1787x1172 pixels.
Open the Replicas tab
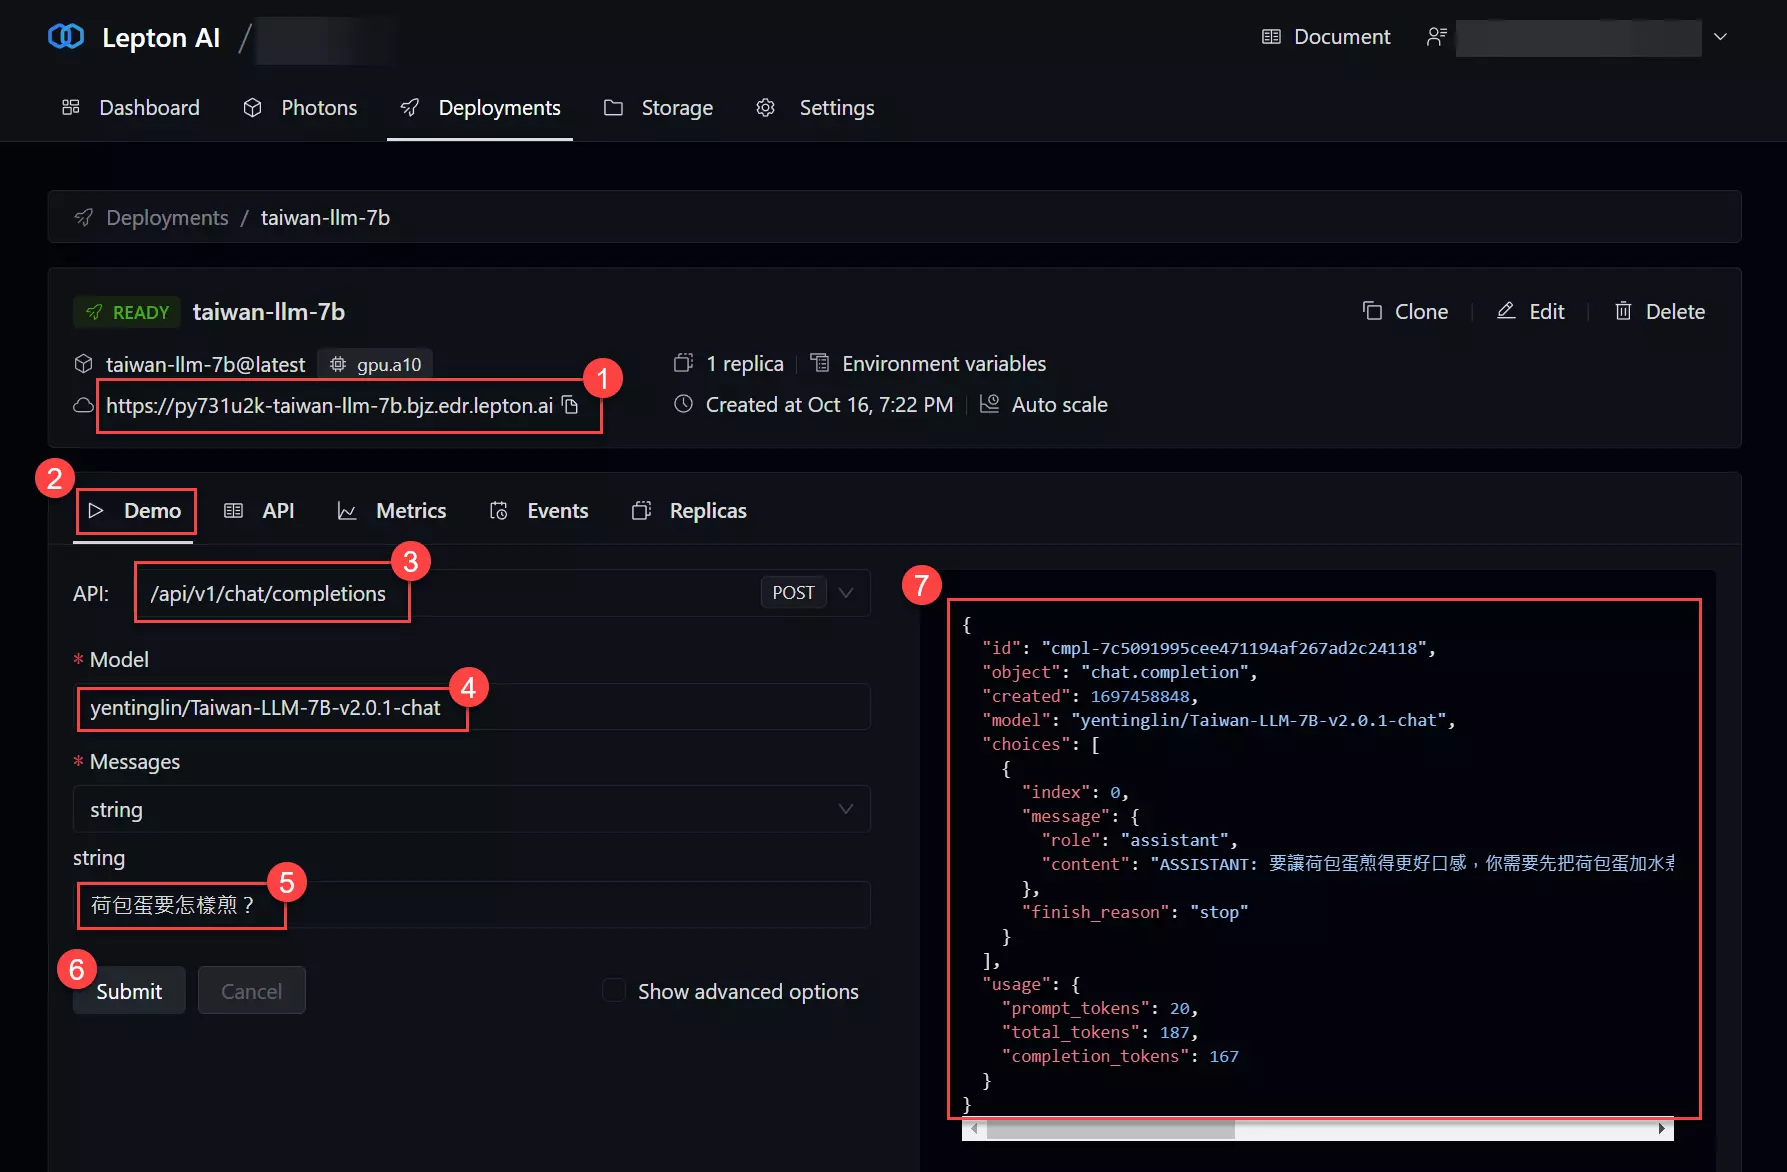[689, 510]
